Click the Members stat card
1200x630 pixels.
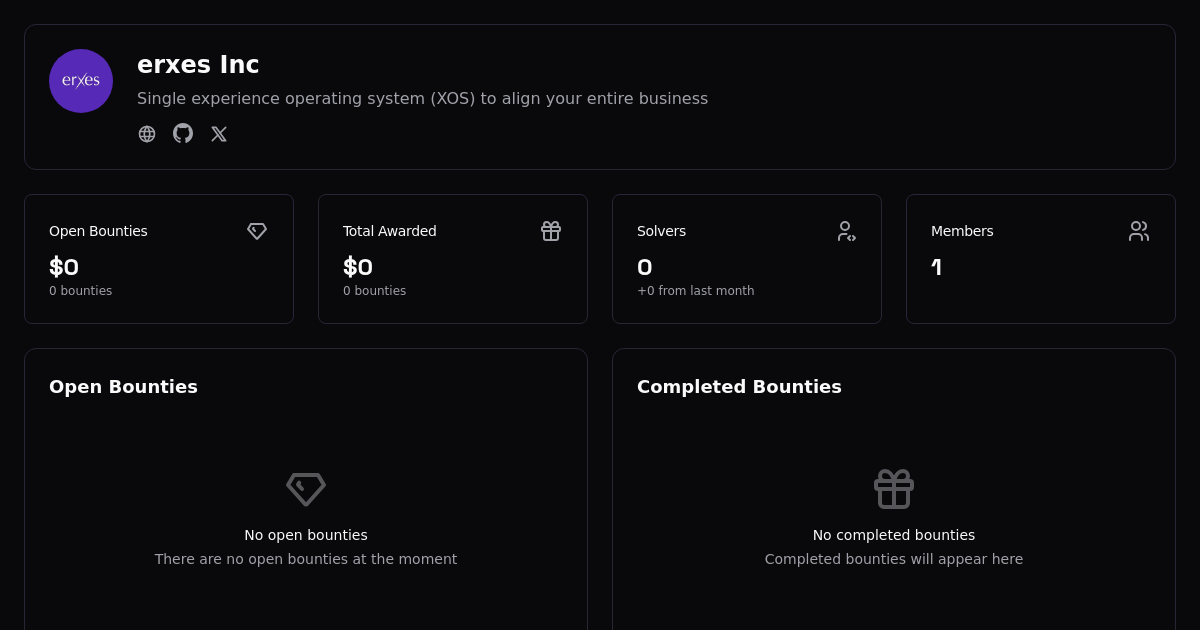1041,258
